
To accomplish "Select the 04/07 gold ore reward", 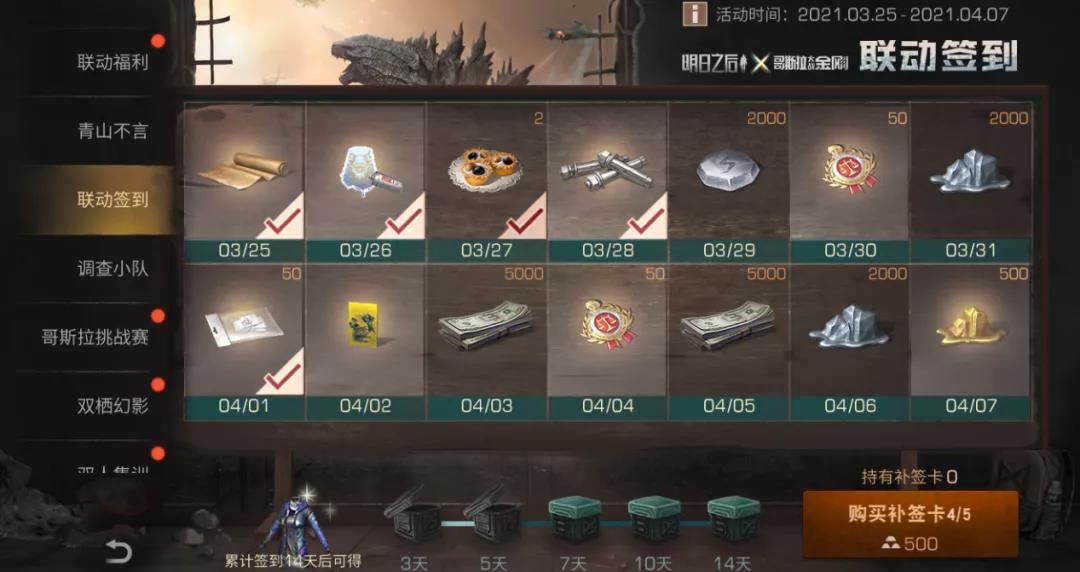I will (970, 342).
